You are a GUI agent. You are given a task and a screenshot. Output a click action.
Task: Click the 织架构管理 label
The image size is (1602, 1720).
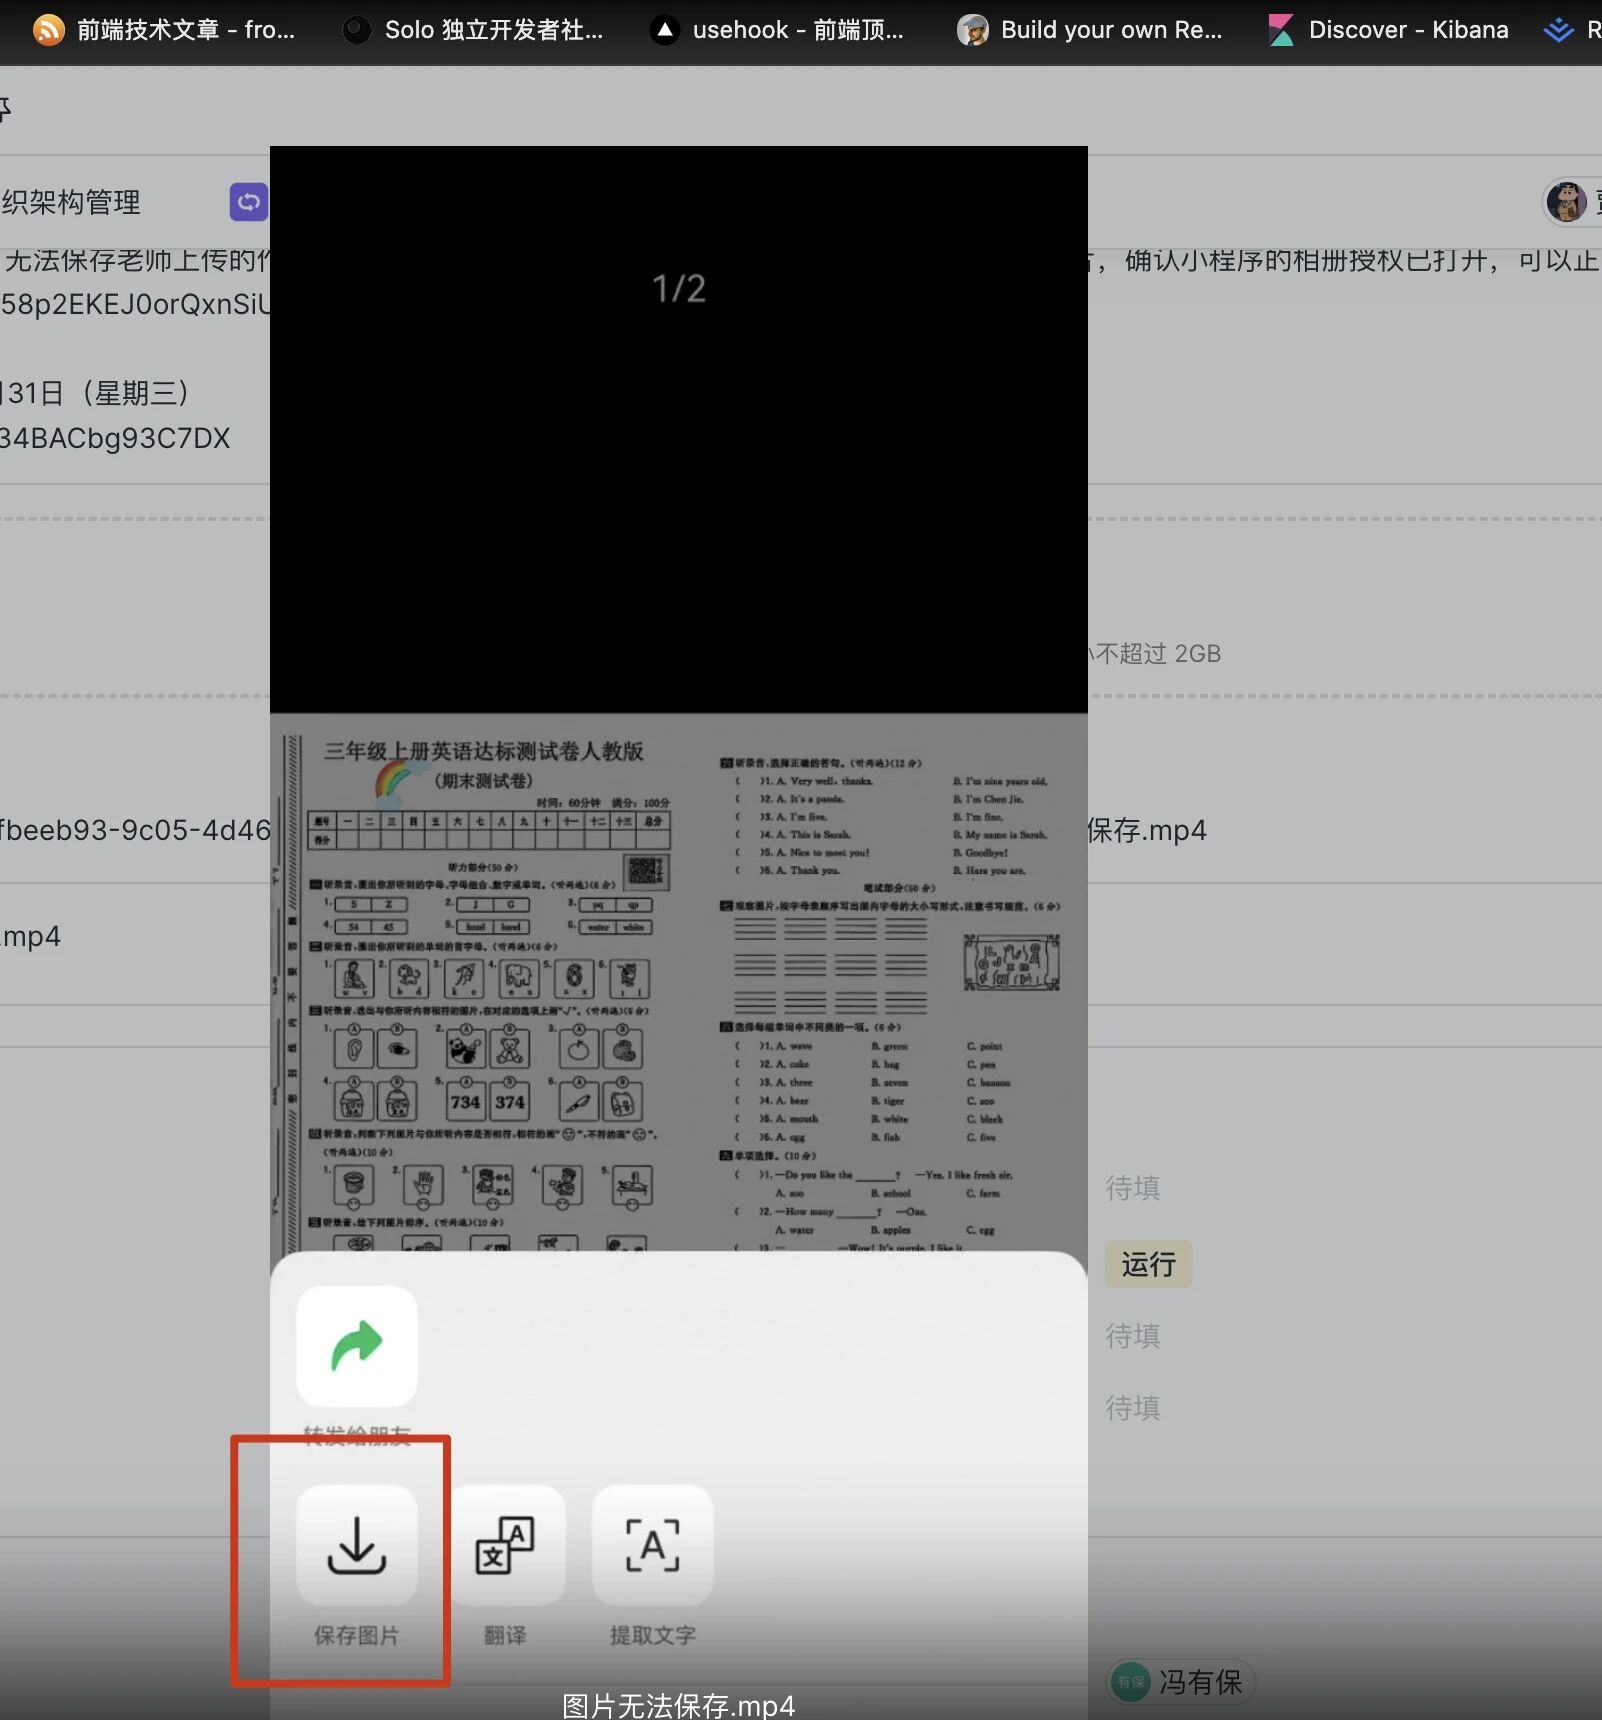click(71, 202)
